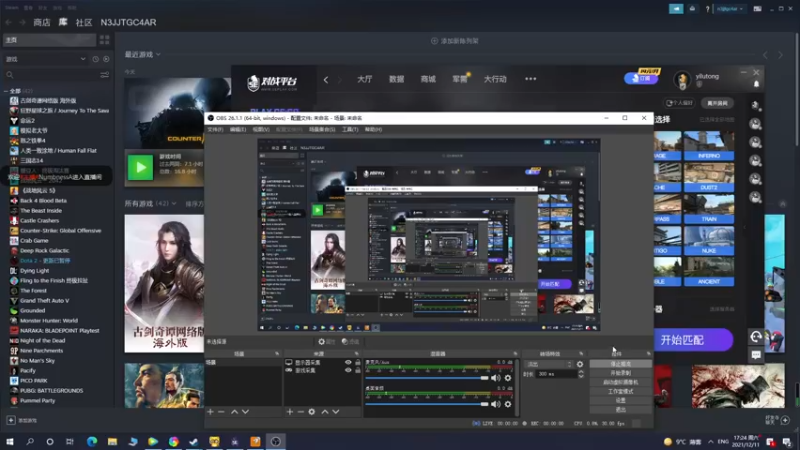The height and width of the screenshot is (450, 800).
Task: Lock the game capture source
Action: 358,370
